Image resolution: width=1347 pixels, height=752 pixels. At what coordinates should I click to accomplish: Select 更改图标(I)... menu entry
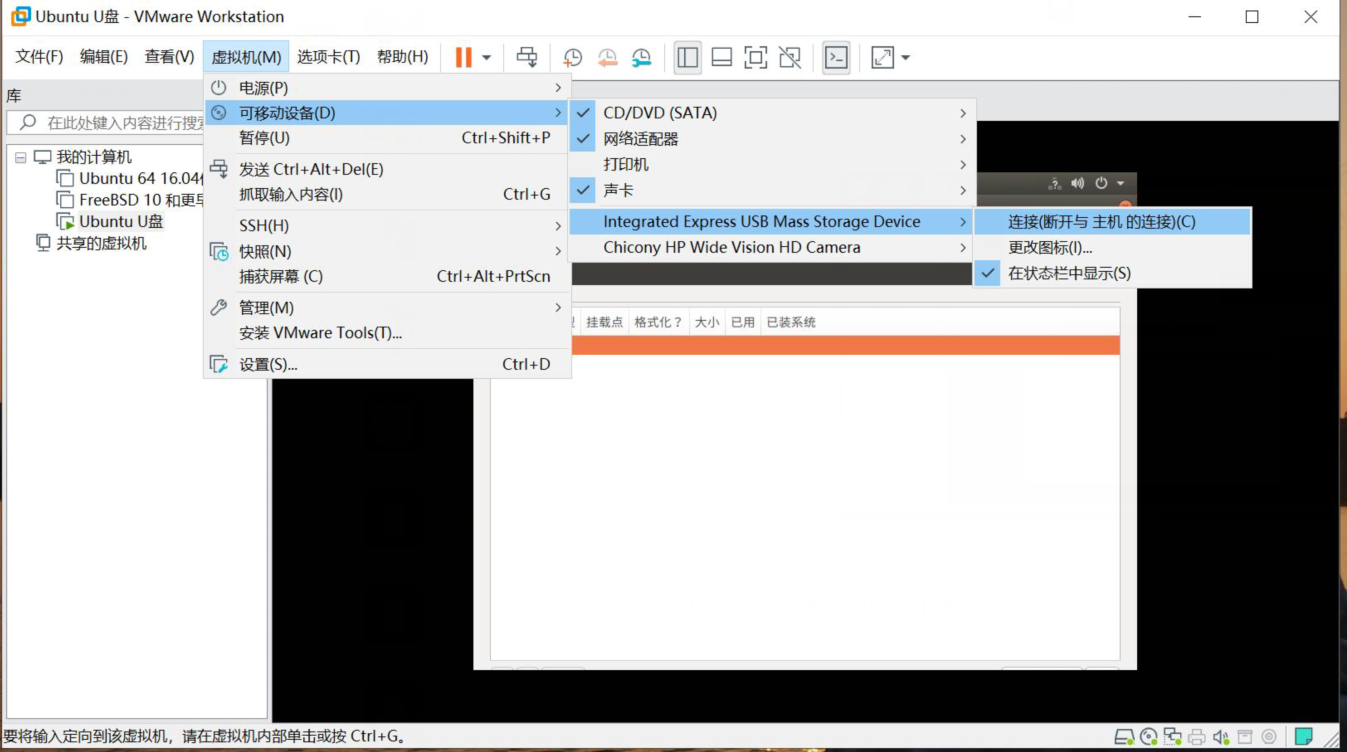pos(1112,247)
